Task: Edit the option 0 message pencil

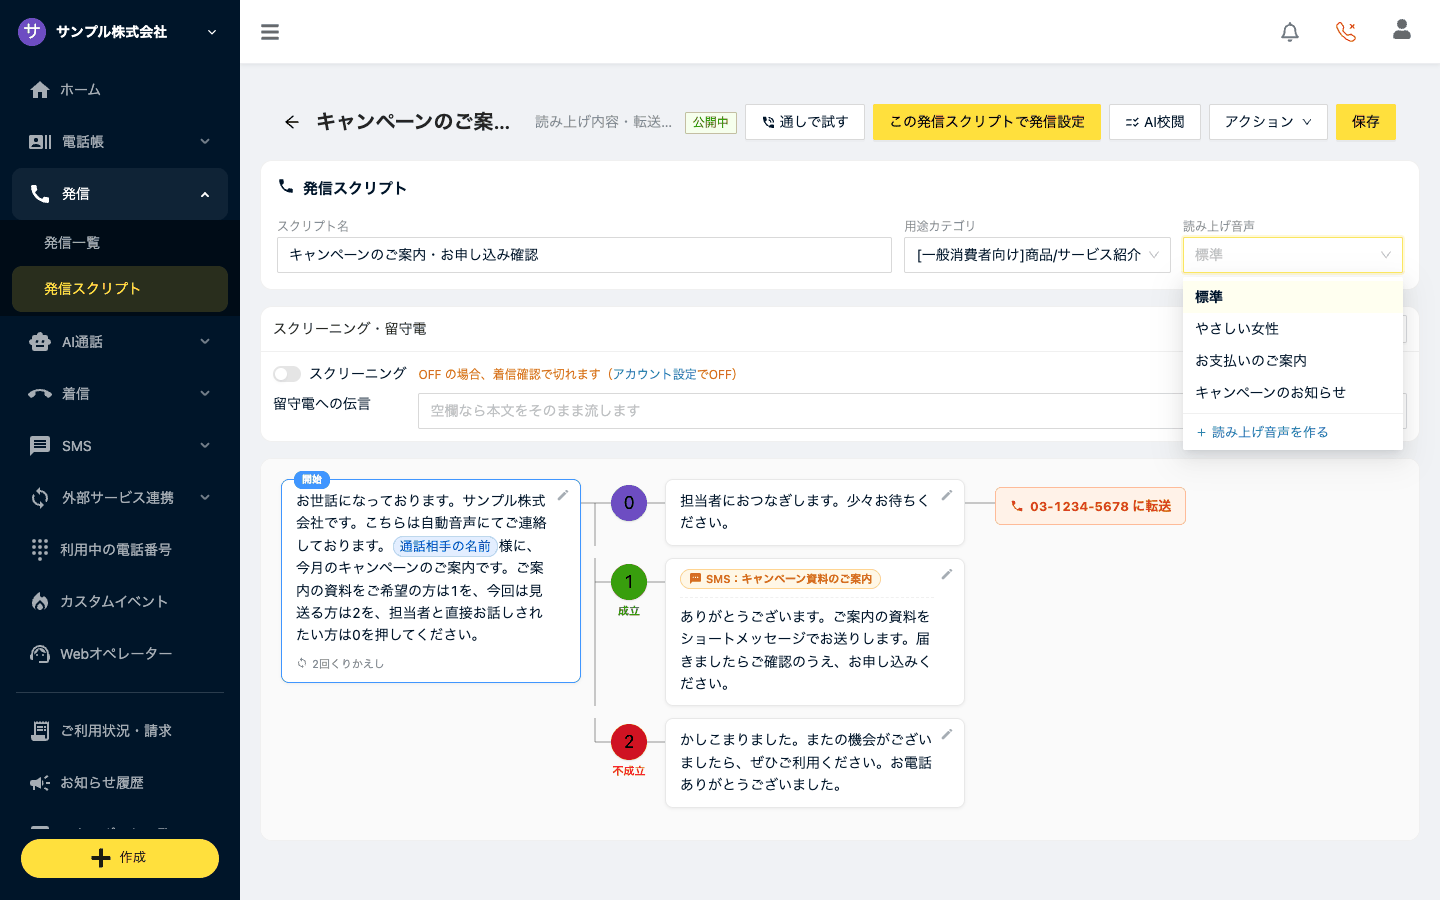Action: (947, 495)
